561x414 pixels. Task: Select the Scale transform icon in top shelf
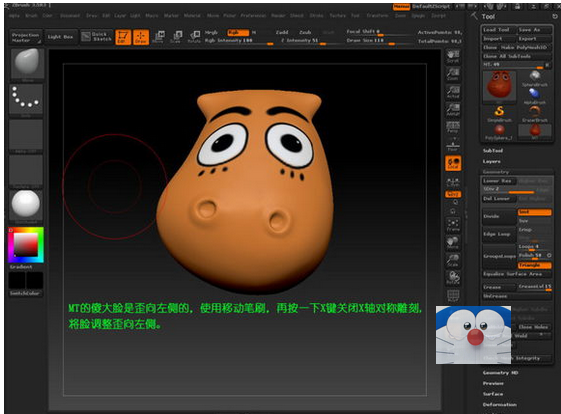176,36
